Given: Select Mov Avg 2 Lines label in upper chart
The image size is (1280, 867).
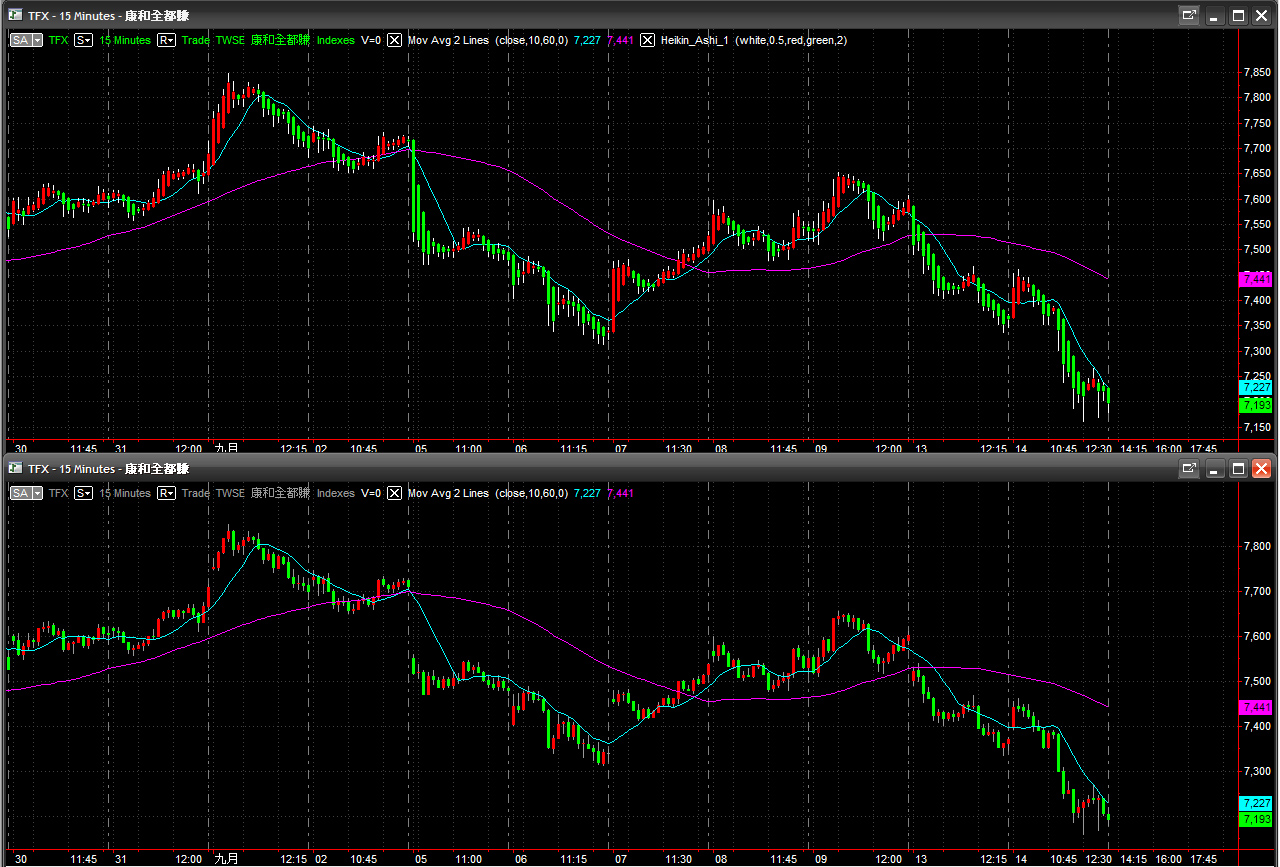Looking at the screenshot, I should 448,40.
